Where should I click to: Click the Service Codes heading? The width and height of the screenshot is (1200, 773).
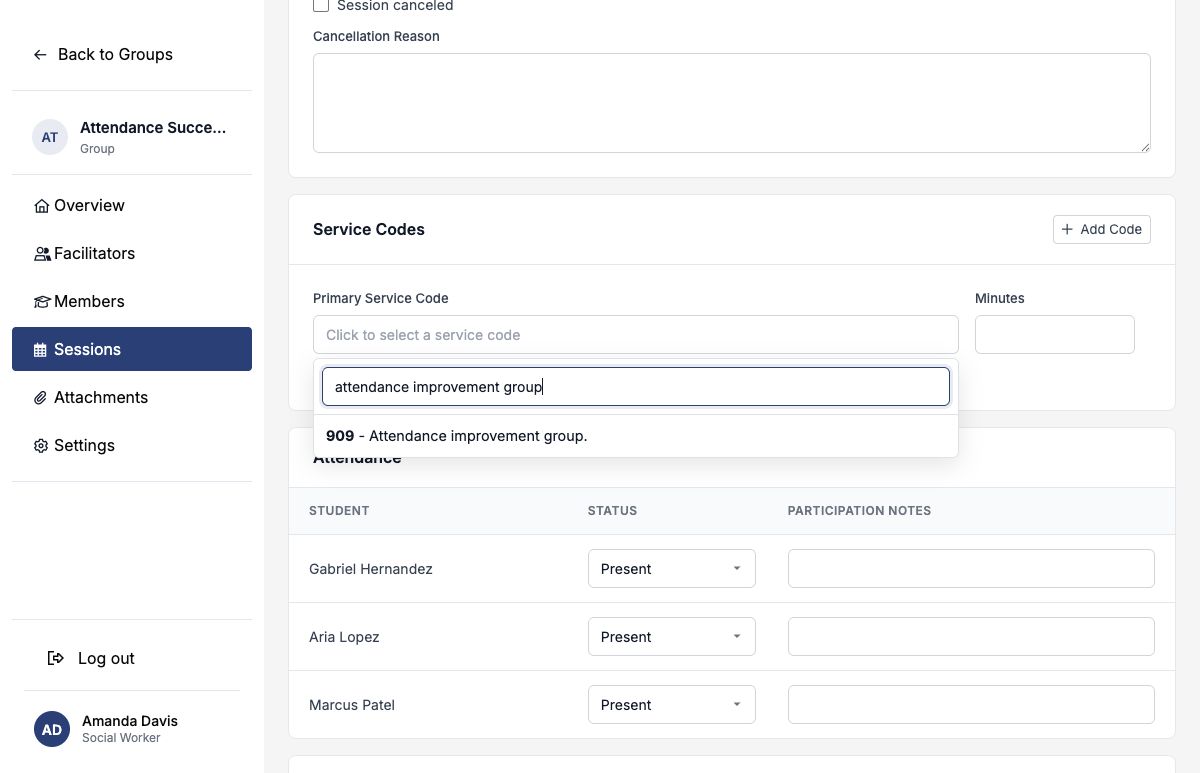(369, 230)
